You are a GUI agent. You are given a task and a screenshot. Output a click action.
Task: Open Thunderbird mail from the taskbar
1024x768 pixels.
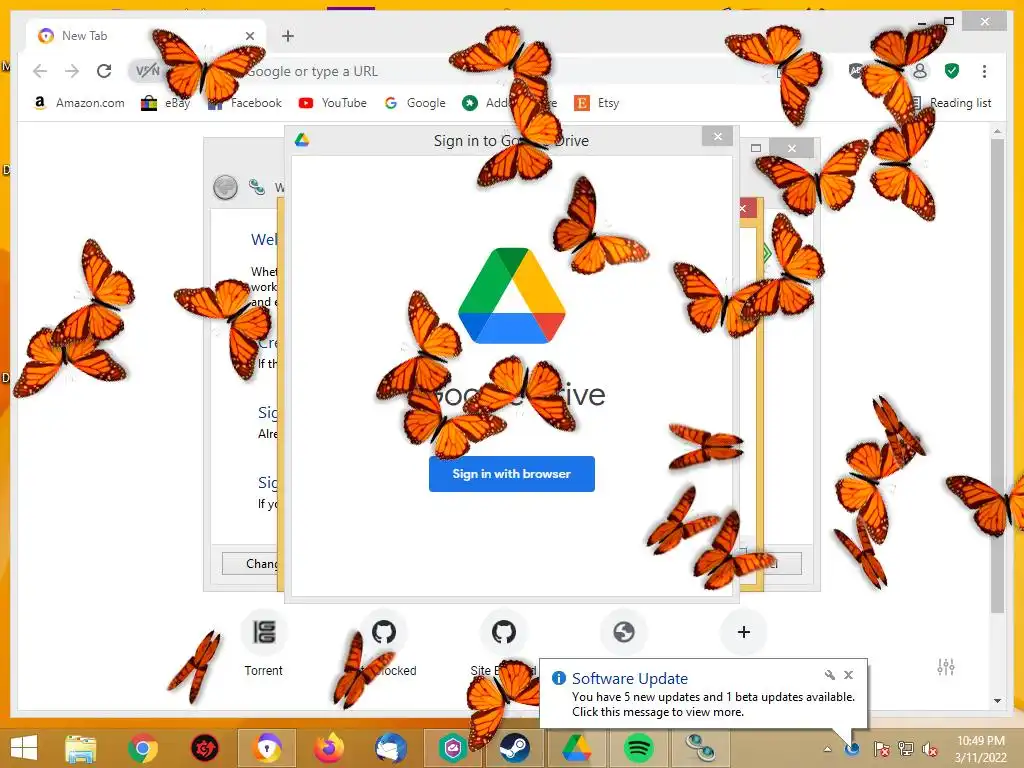[x=391, y=748]
